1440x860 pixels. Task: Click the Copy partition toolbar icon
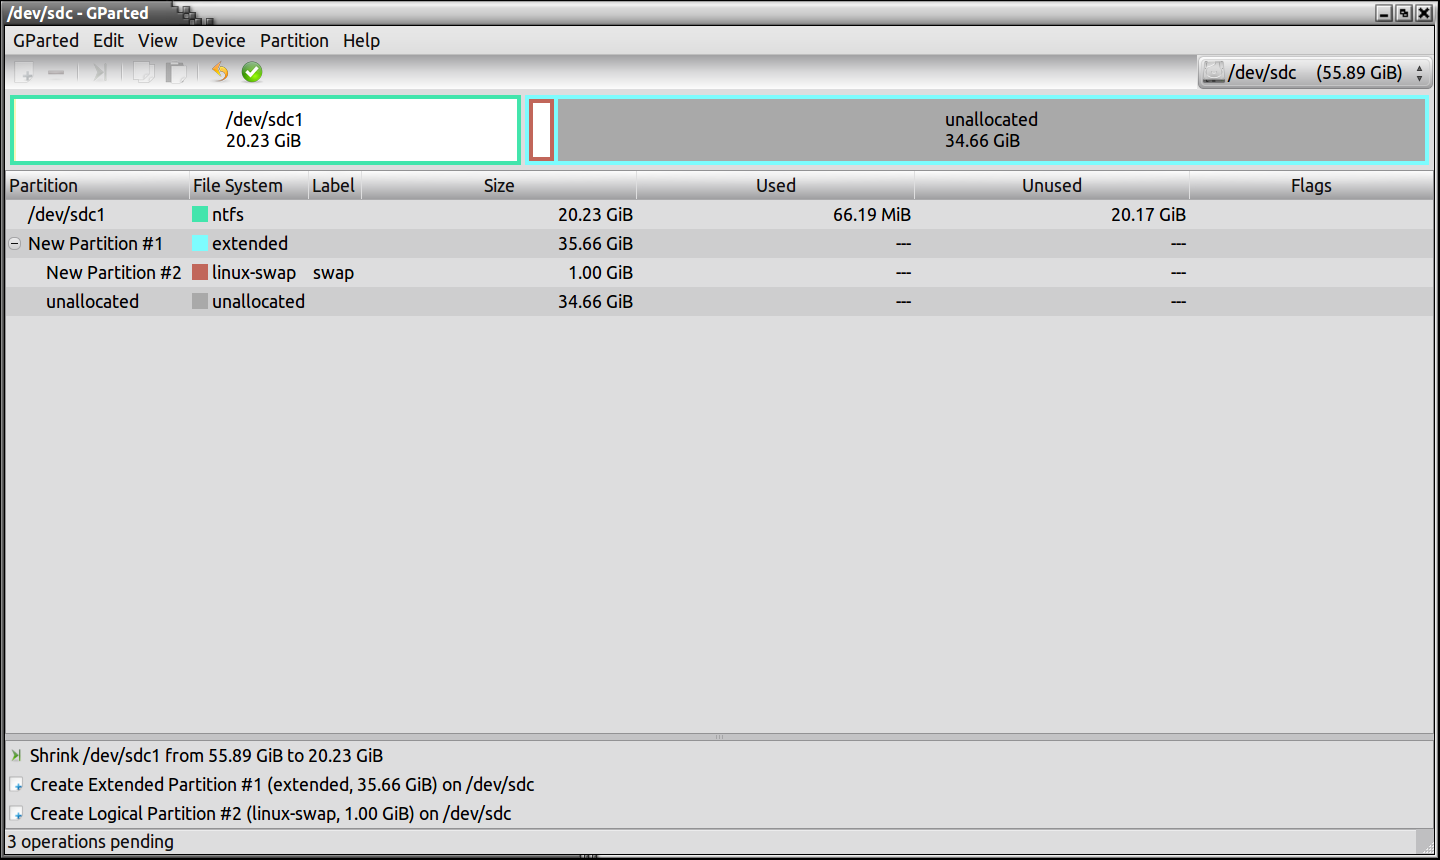tap(144, 72)
